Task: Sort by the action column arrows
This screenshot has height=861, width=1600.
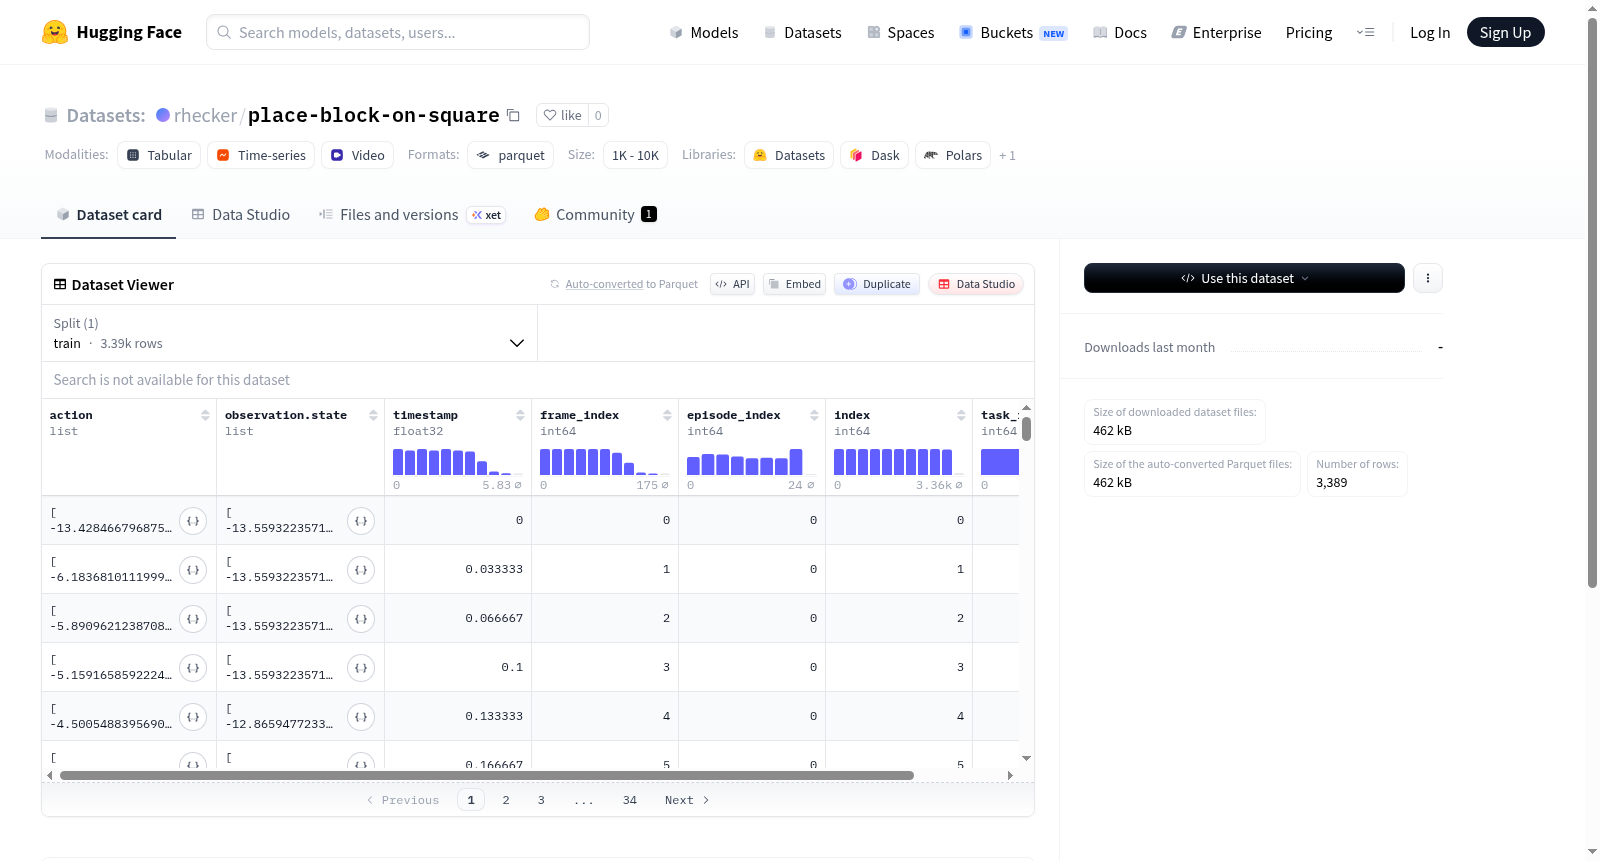Action: click(205, 415)
